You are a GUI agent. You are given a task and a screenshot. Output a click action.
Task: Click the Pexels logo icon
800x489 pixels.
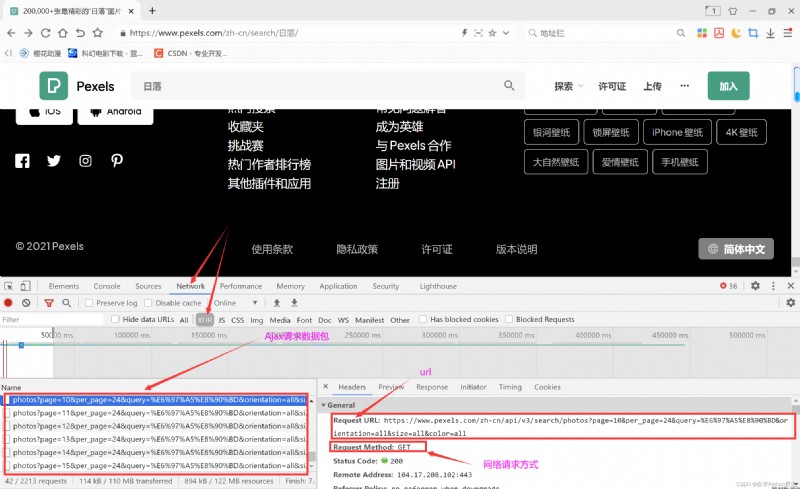point(54,86)
